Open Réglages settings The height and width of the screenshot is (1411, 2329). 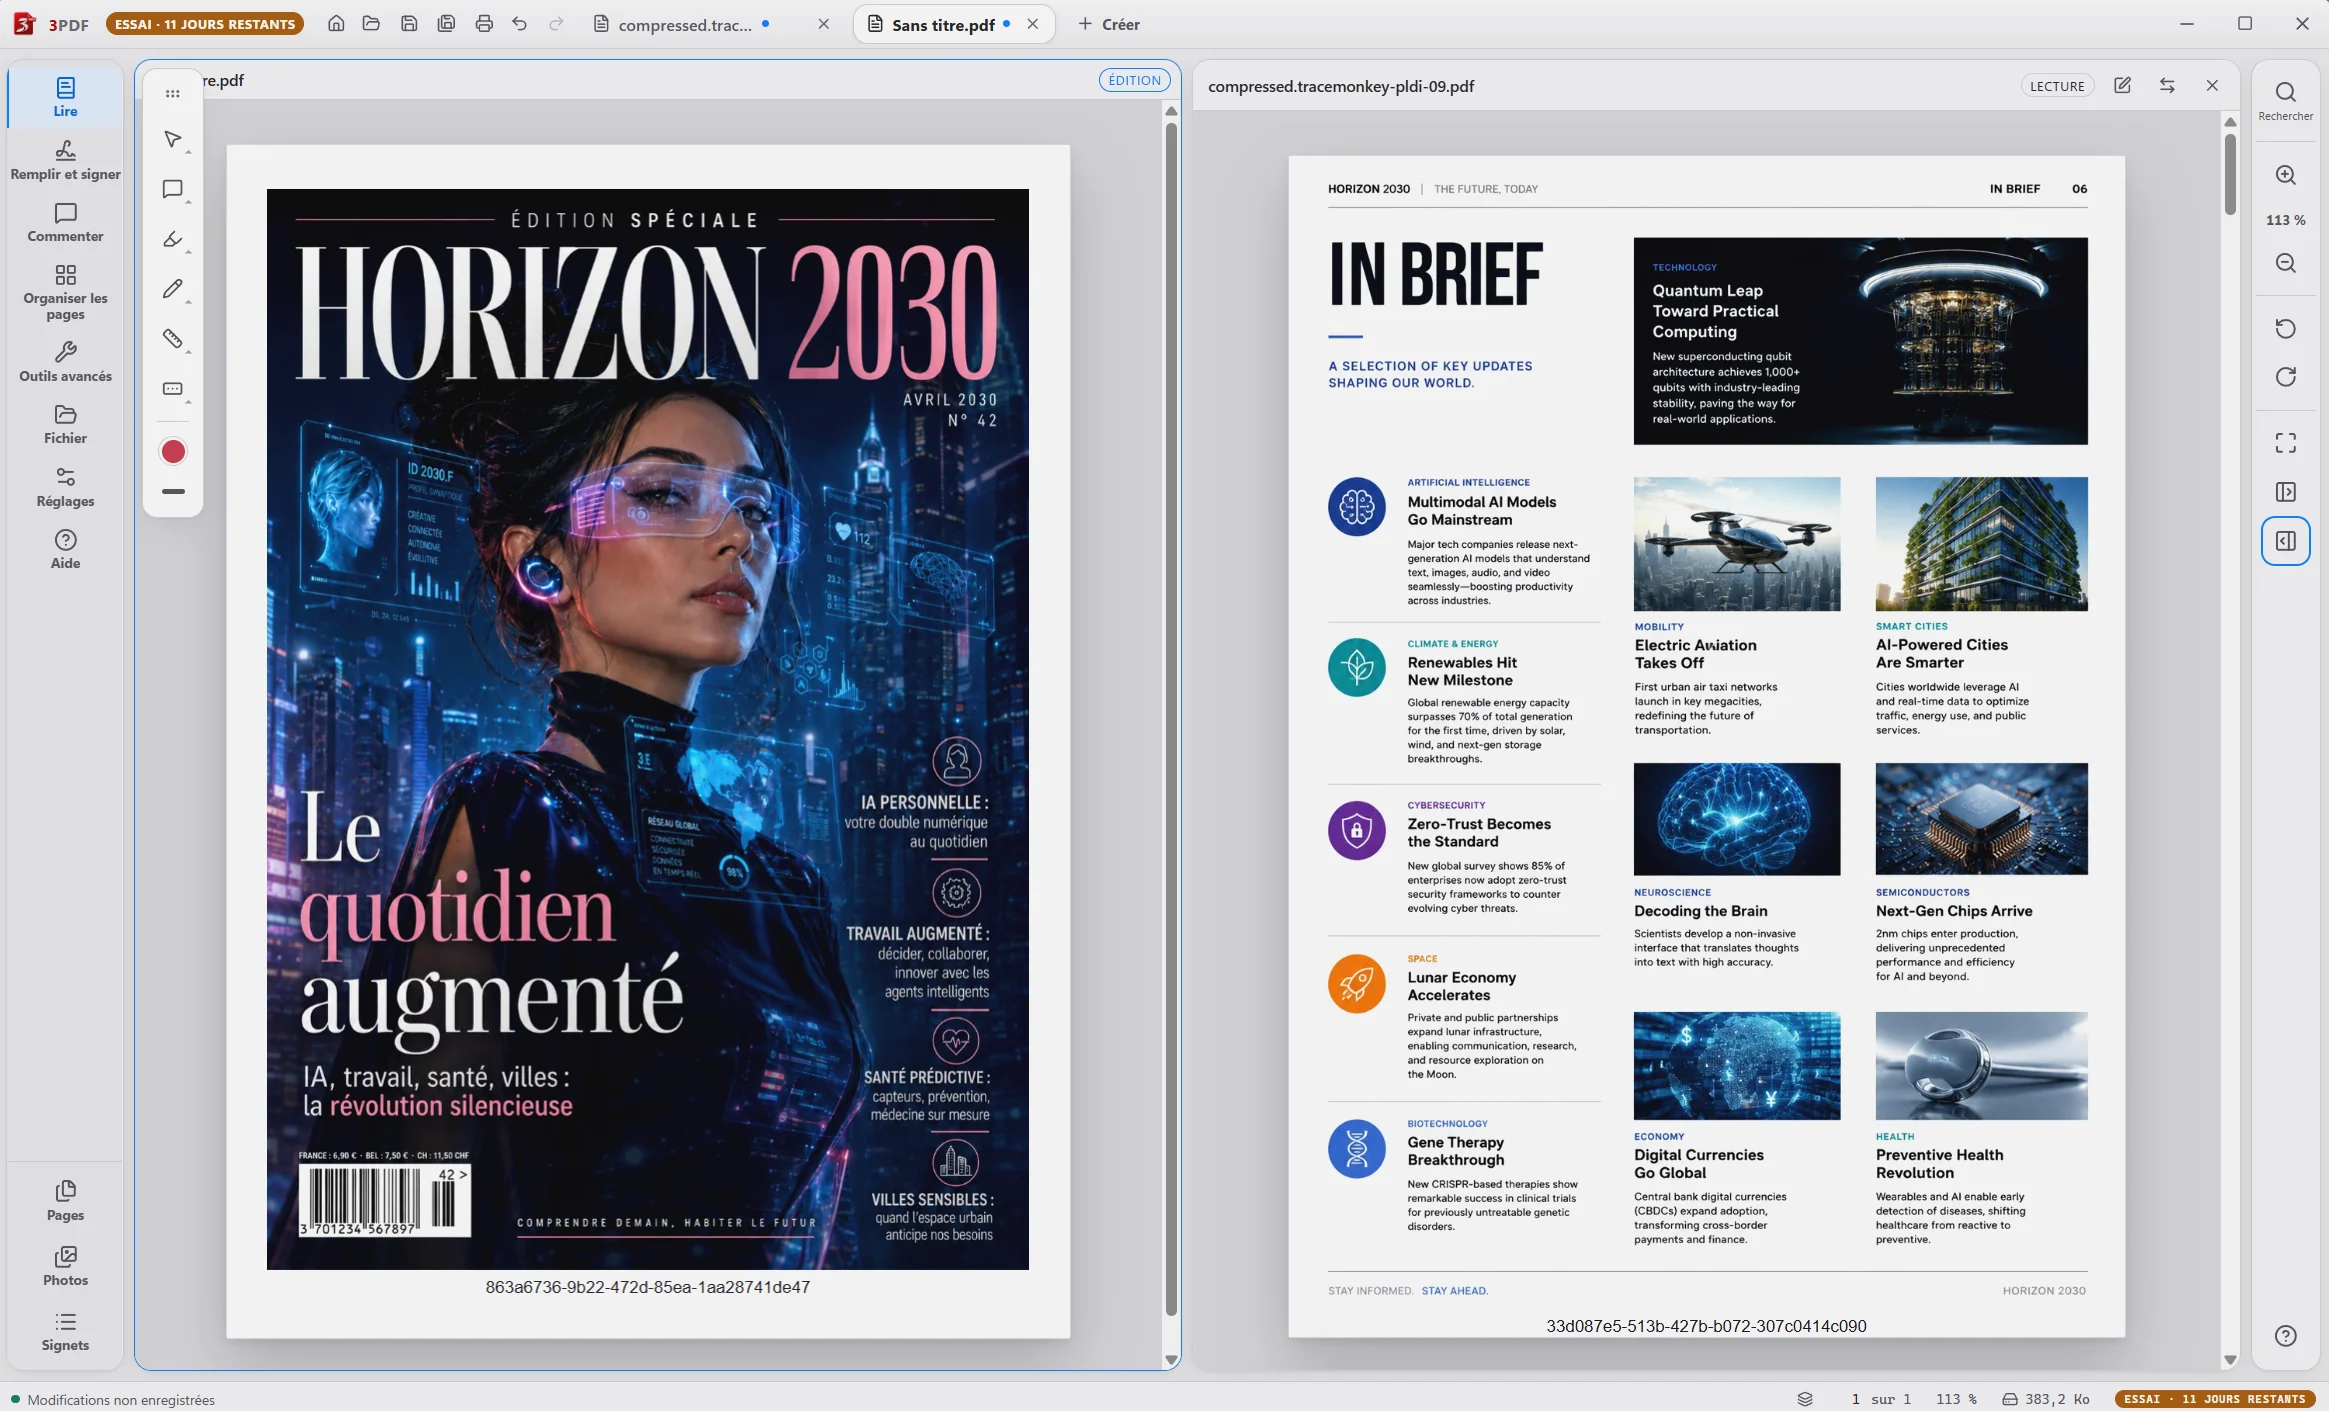(x=65, y=487)
